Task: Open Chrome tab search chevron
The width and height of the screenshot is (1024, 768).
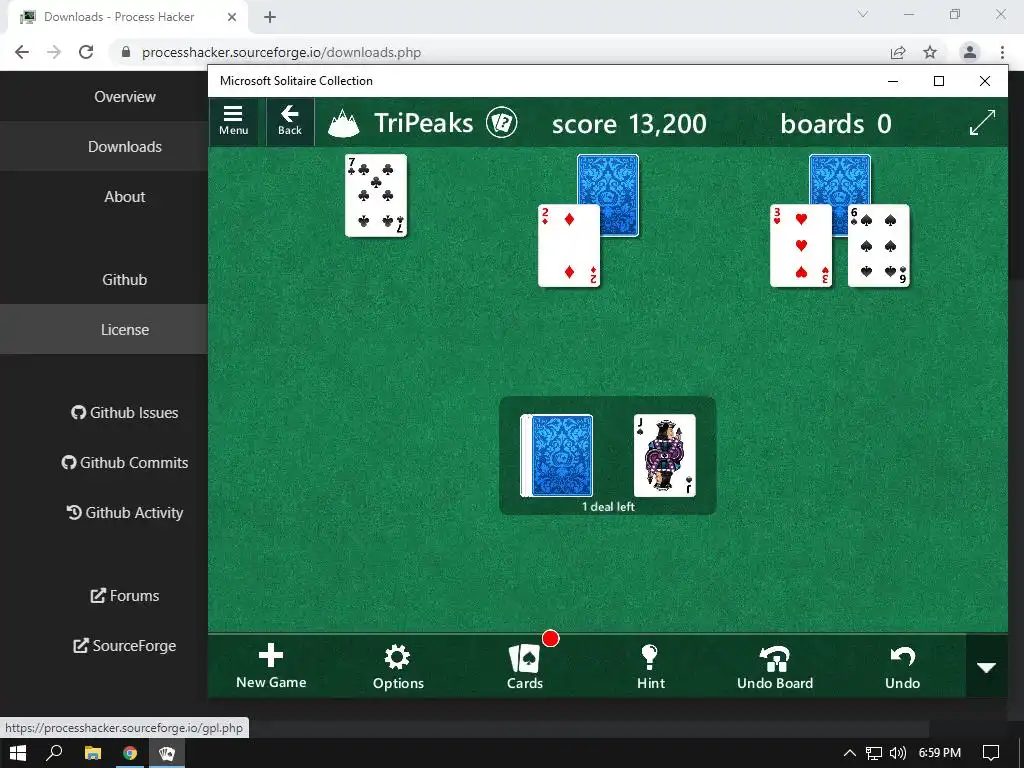Action: coord(863,14)
